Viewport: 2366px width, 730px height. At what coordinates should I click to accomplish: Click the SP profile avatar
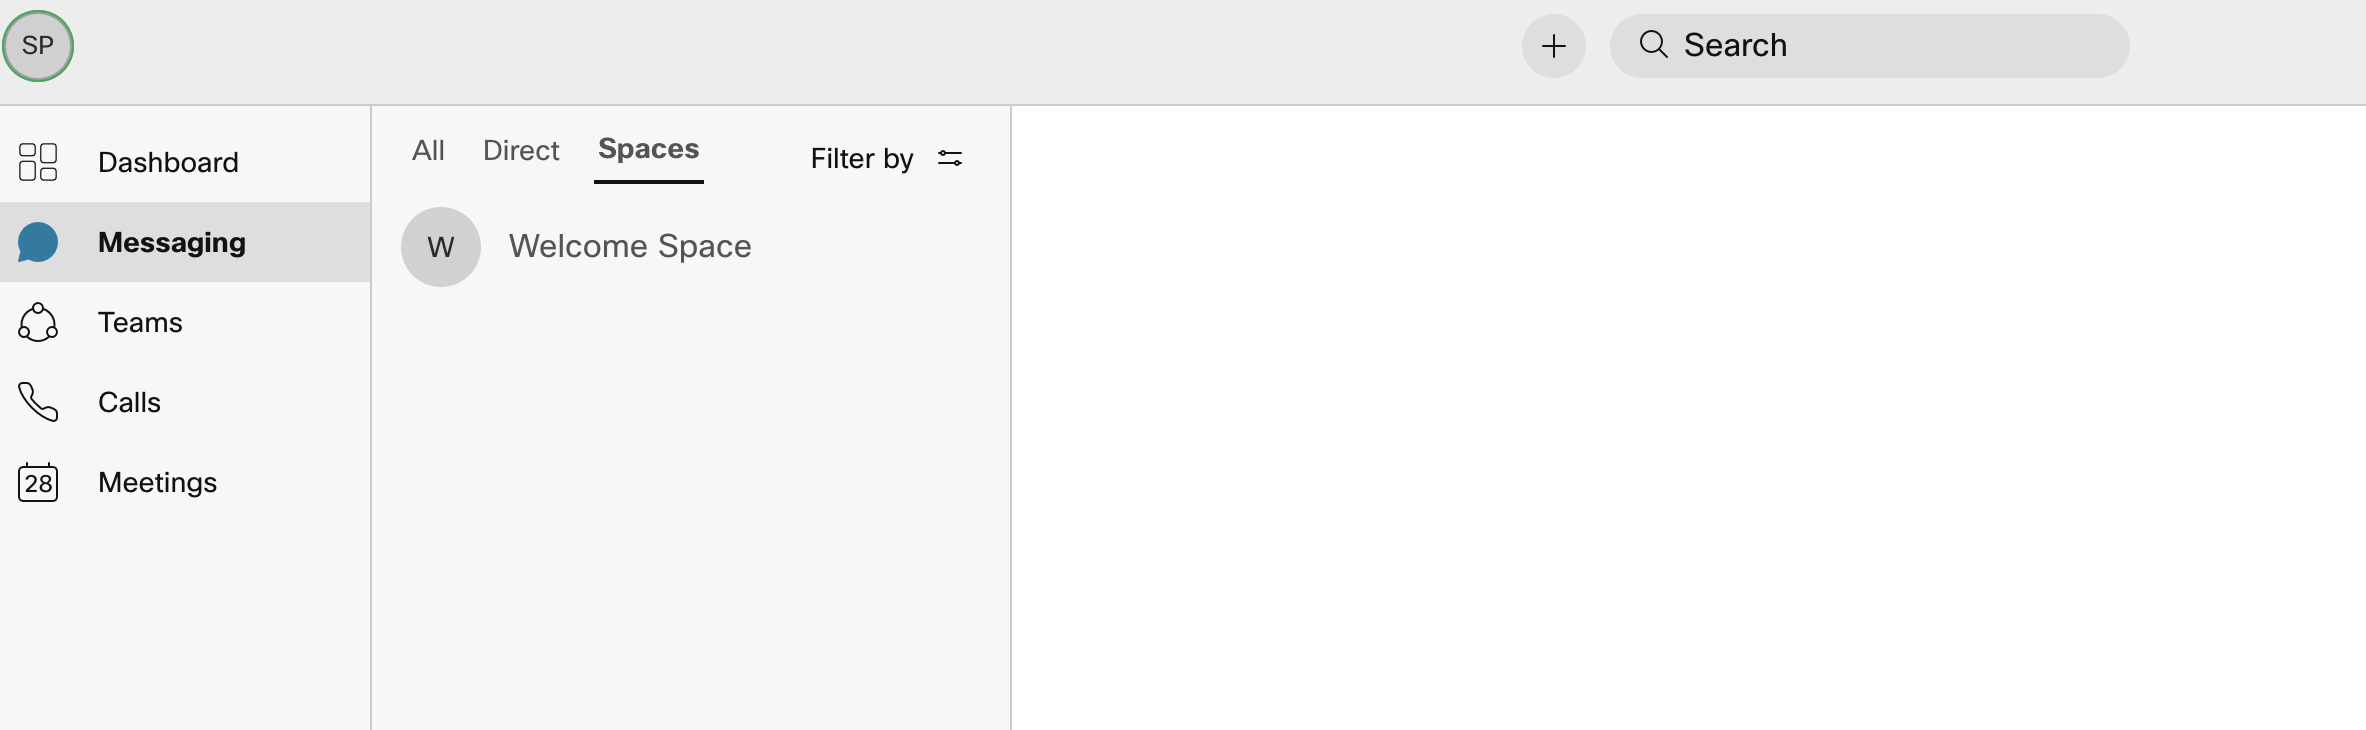pos(38,46)
